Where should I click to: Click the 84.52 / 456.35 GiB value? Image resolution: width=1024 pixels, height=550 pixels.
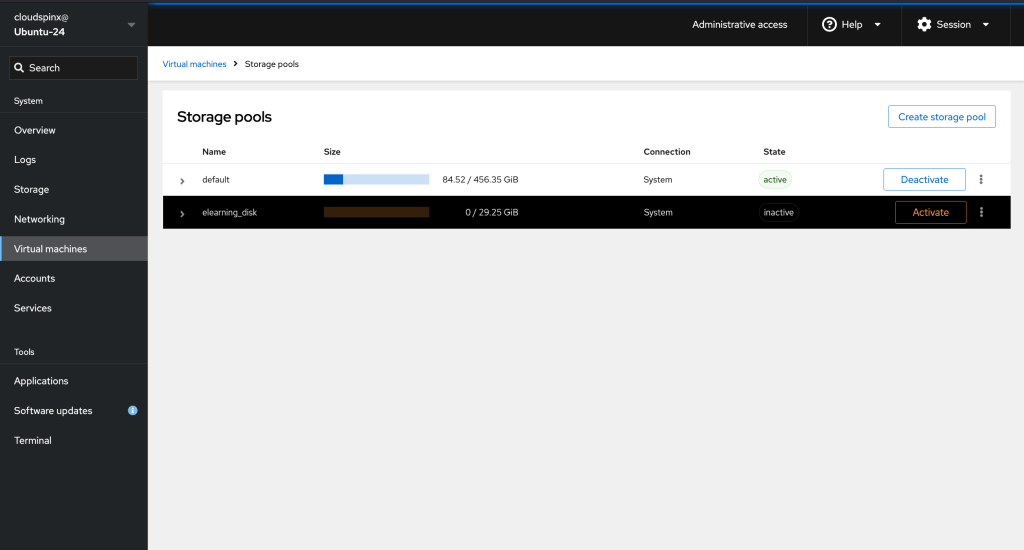(480, 180)
